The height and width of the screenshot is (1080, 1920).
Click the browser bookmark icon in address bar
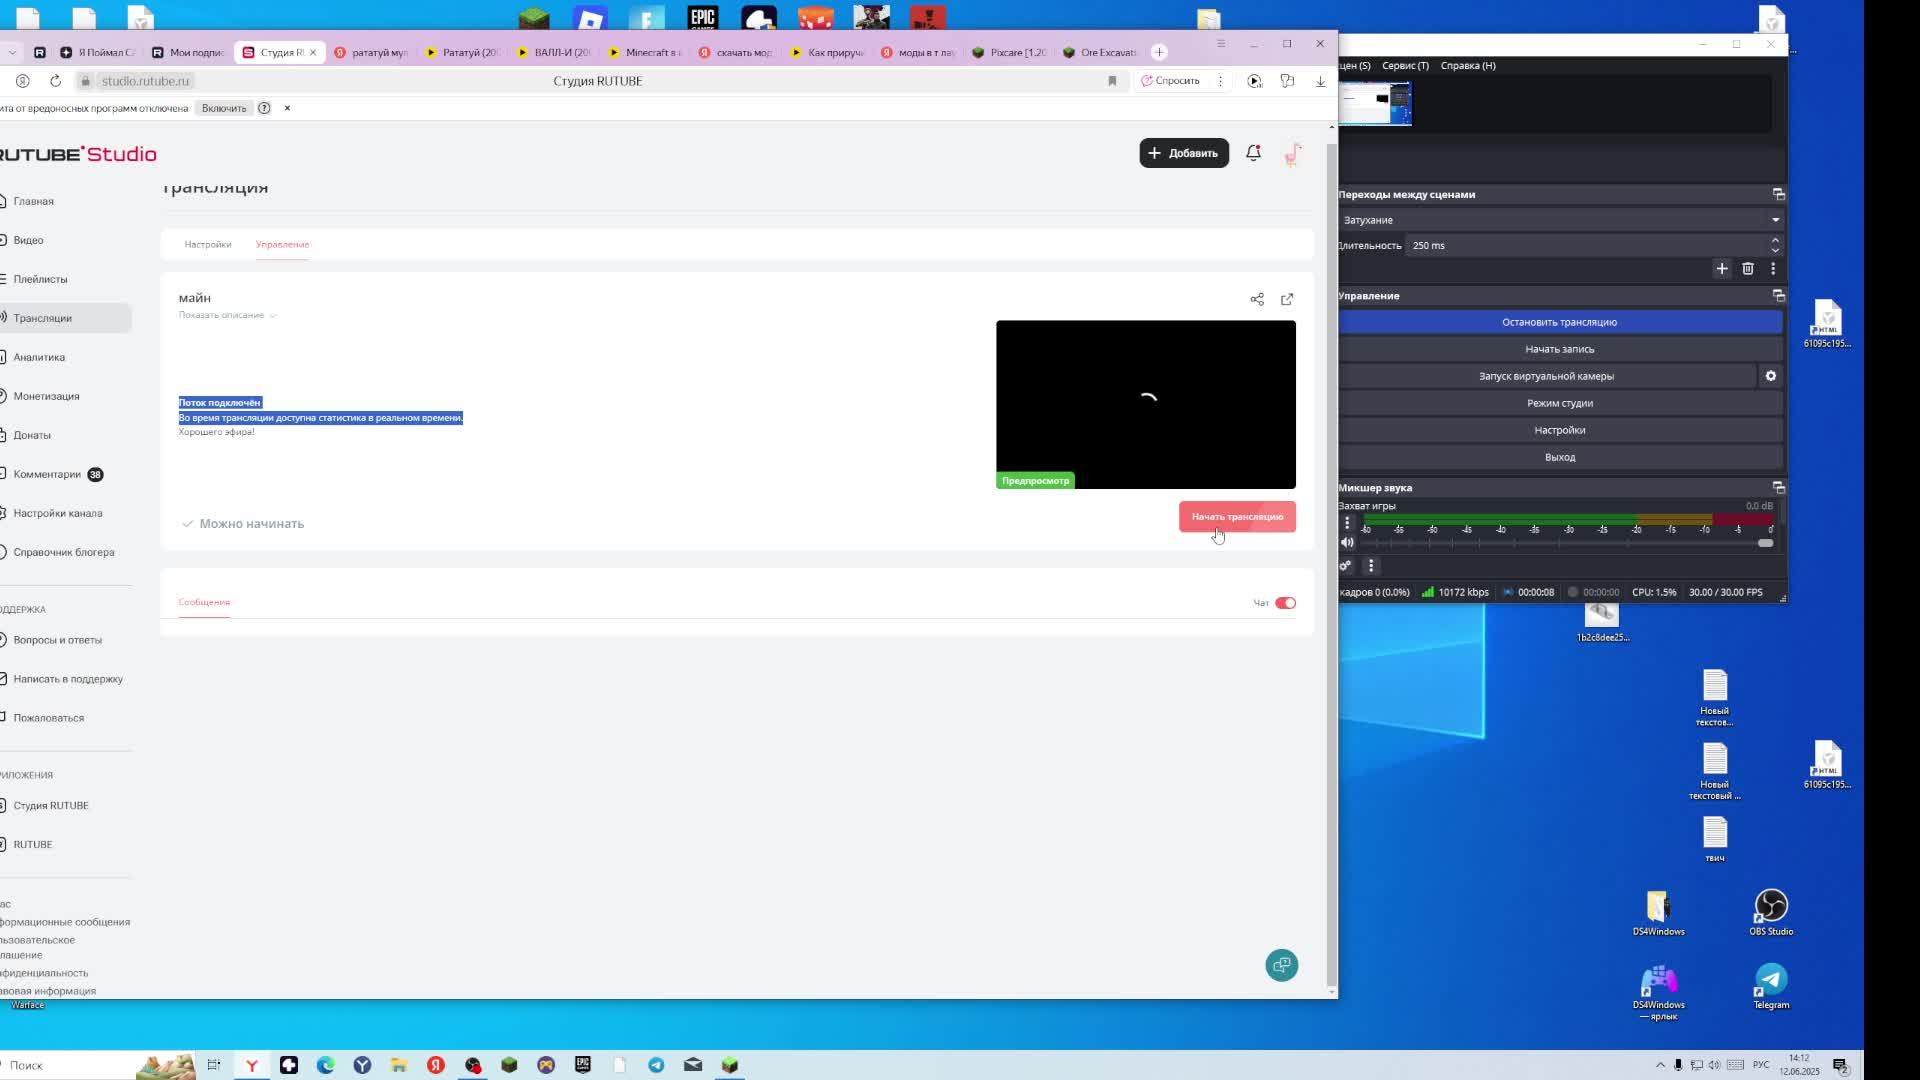click(x=1112, y=81)
